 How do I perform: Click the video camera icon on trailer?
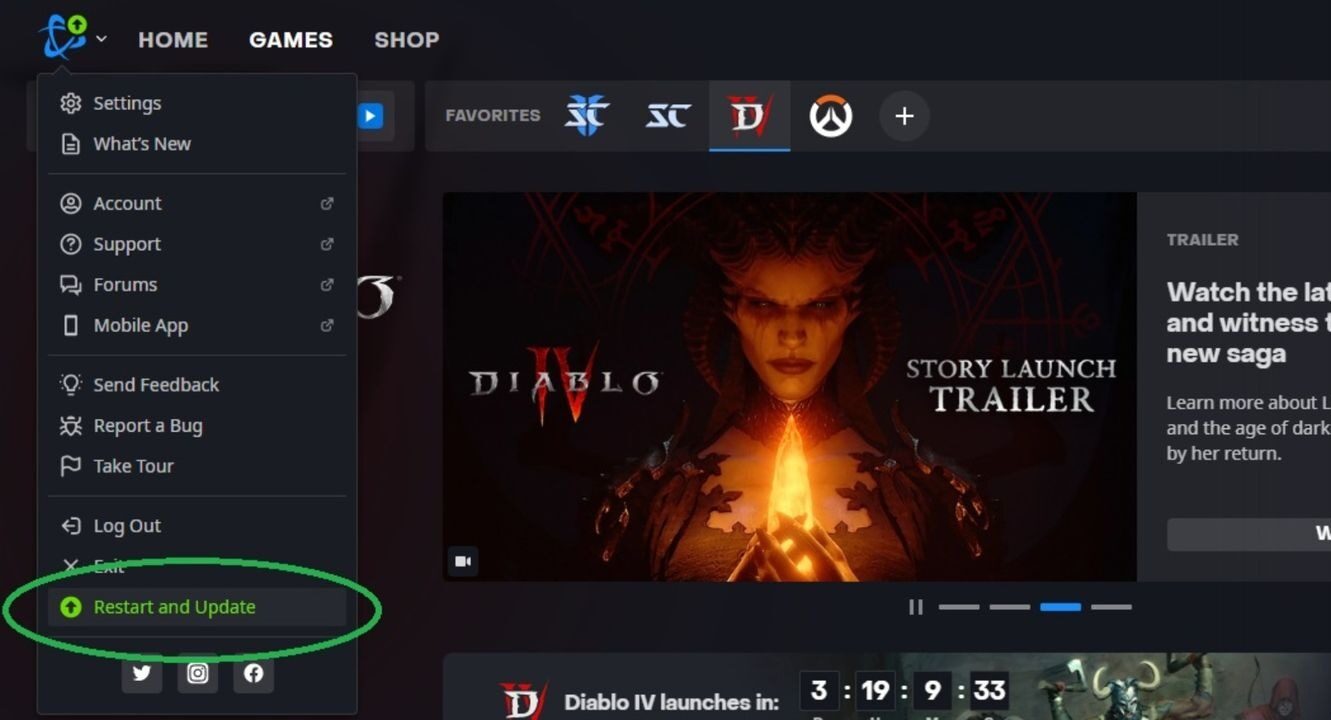click(463, 561)
